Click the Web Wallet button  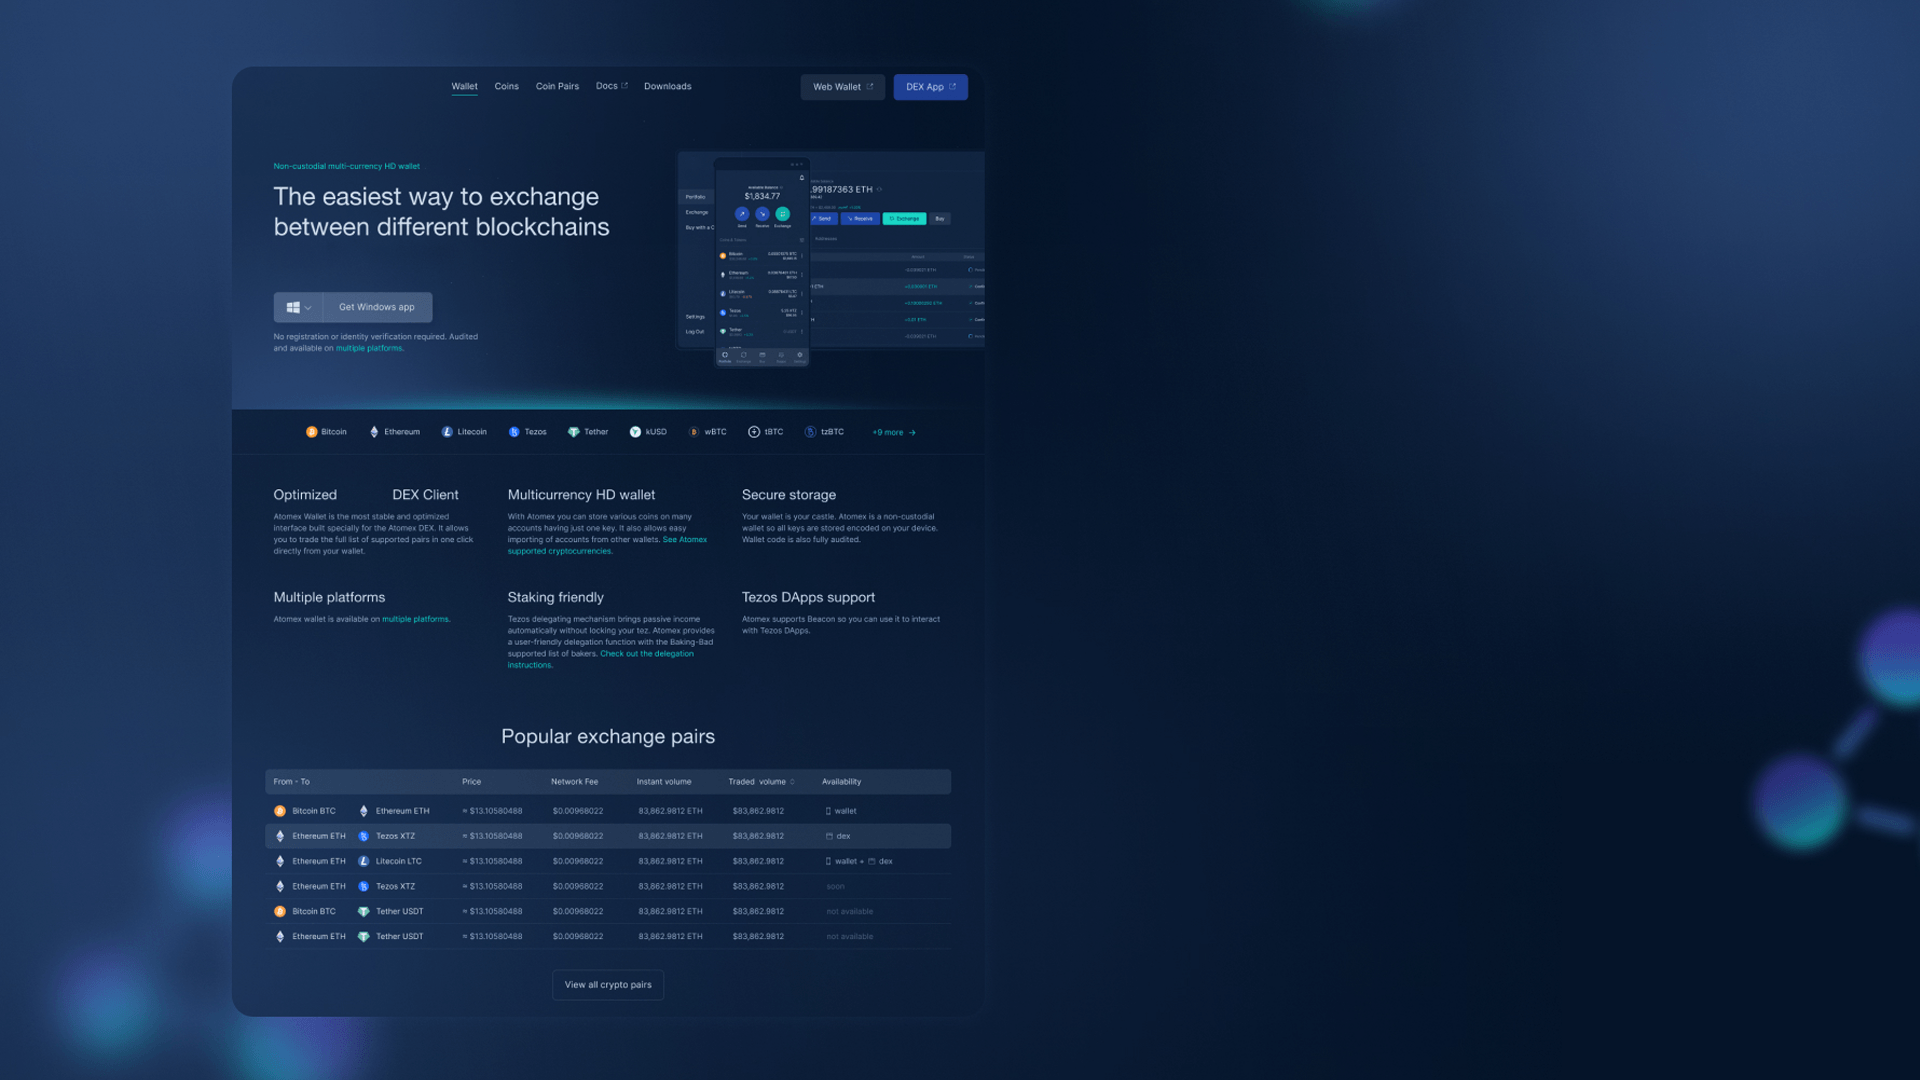tap(842, 87)
